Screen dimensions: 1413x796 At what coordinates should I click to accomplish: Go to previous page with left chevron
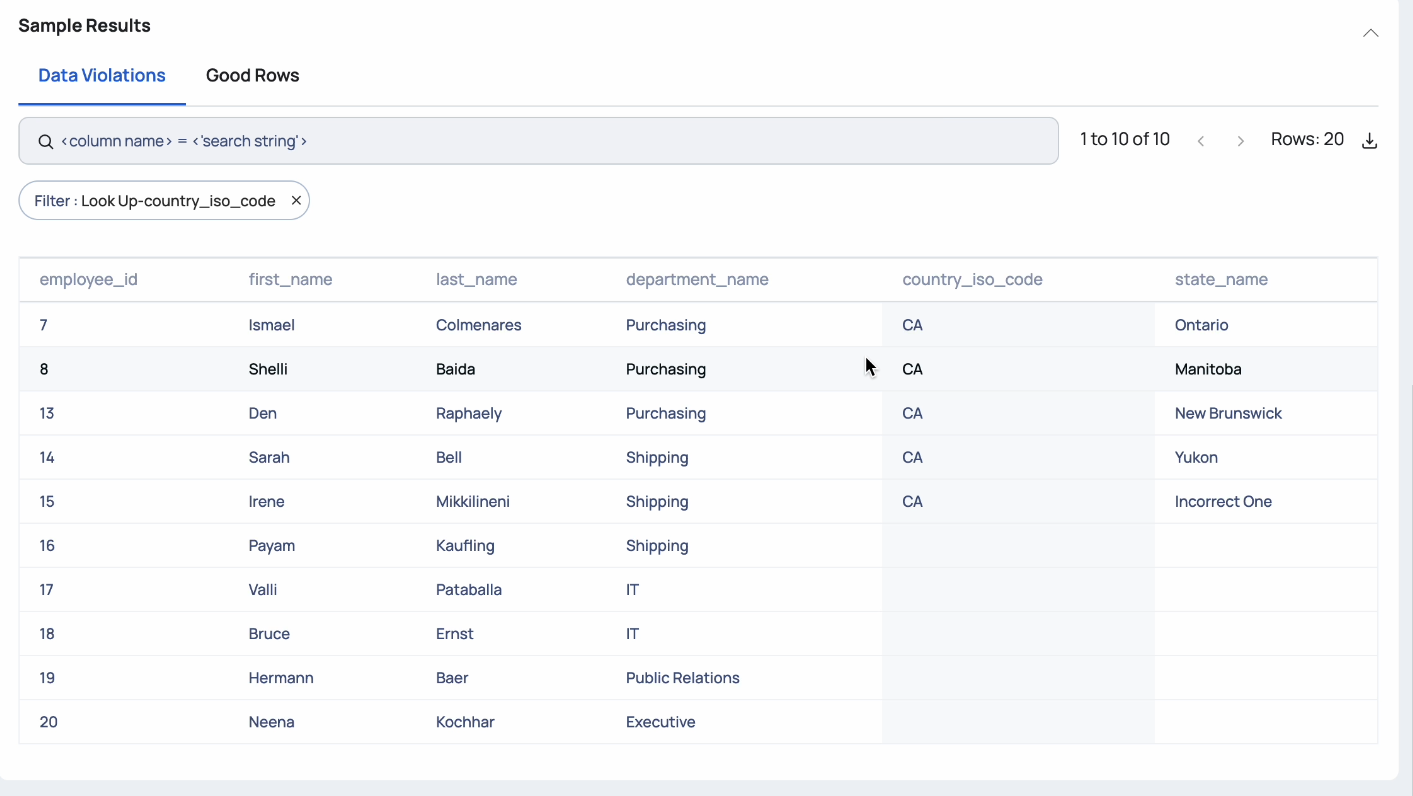(1201, 141)
